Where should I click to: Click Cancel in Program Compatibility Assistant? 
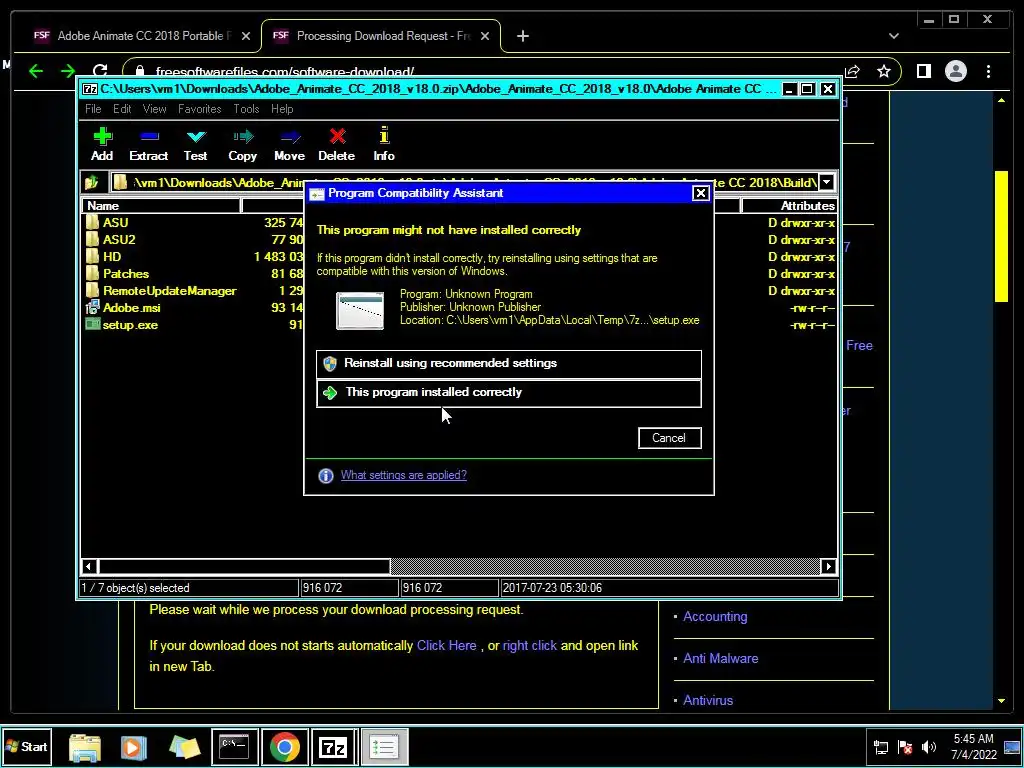(x=669, y=438)
